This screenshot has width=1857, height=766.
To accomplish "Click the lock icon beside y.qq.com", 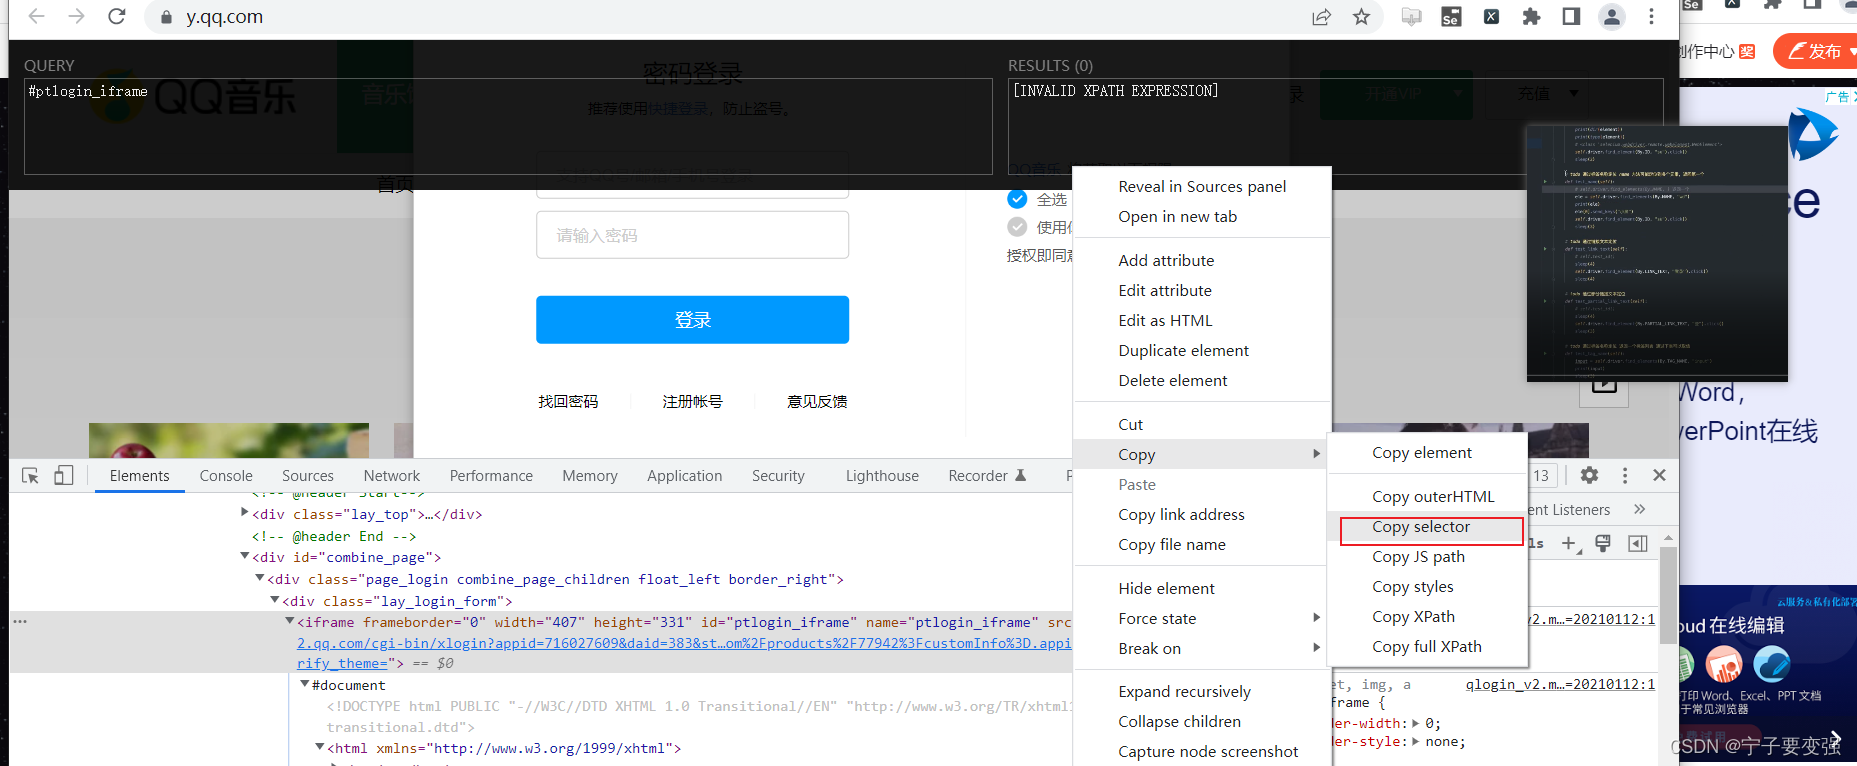I will coord(166,17).
